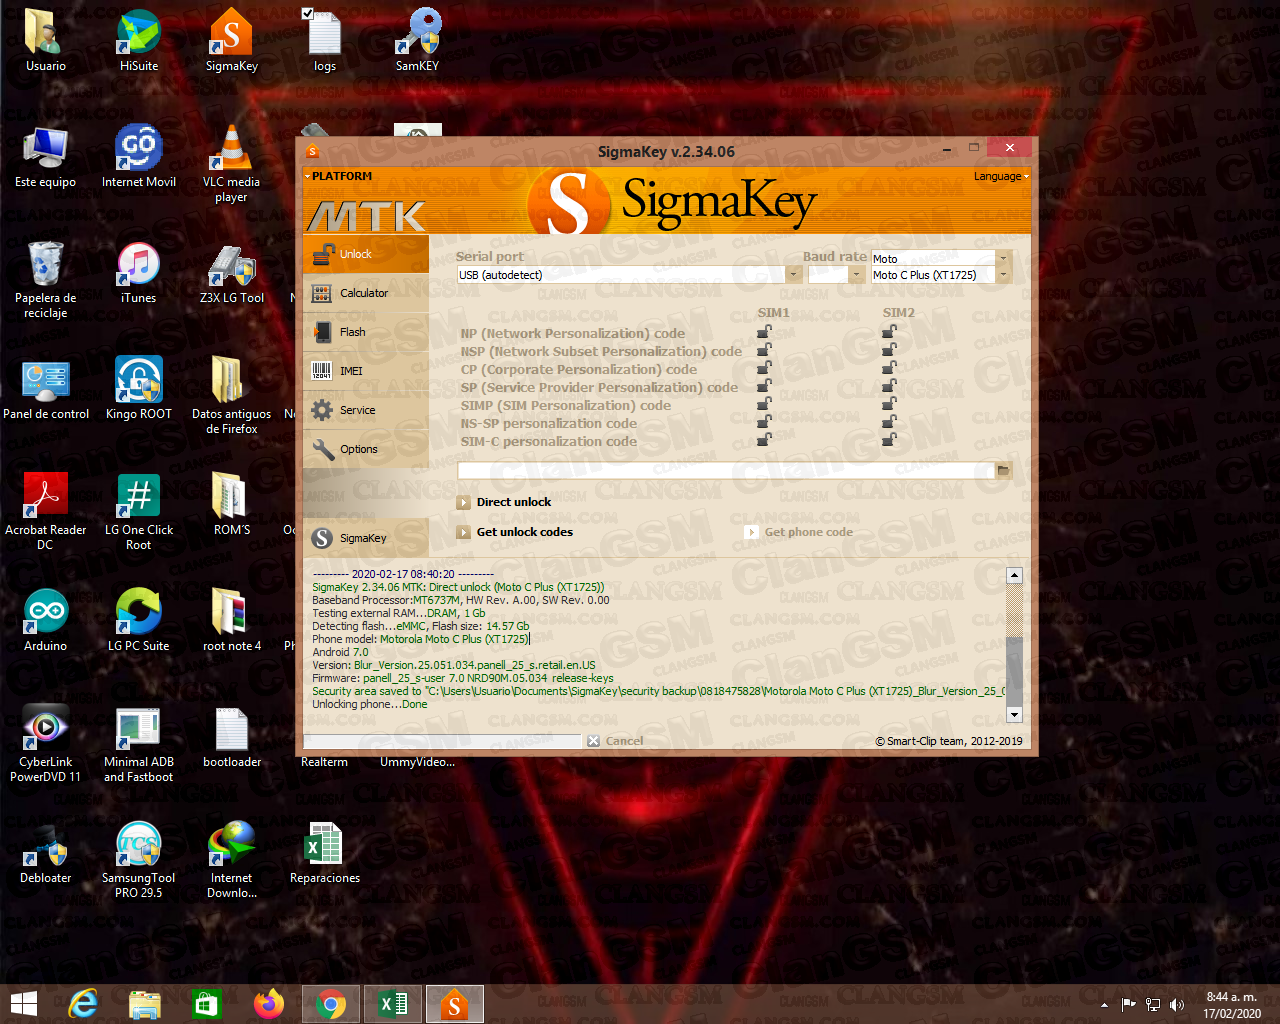1280x1024 pixels.
Task: Click the Get phone code button
Action: point(799,532)
